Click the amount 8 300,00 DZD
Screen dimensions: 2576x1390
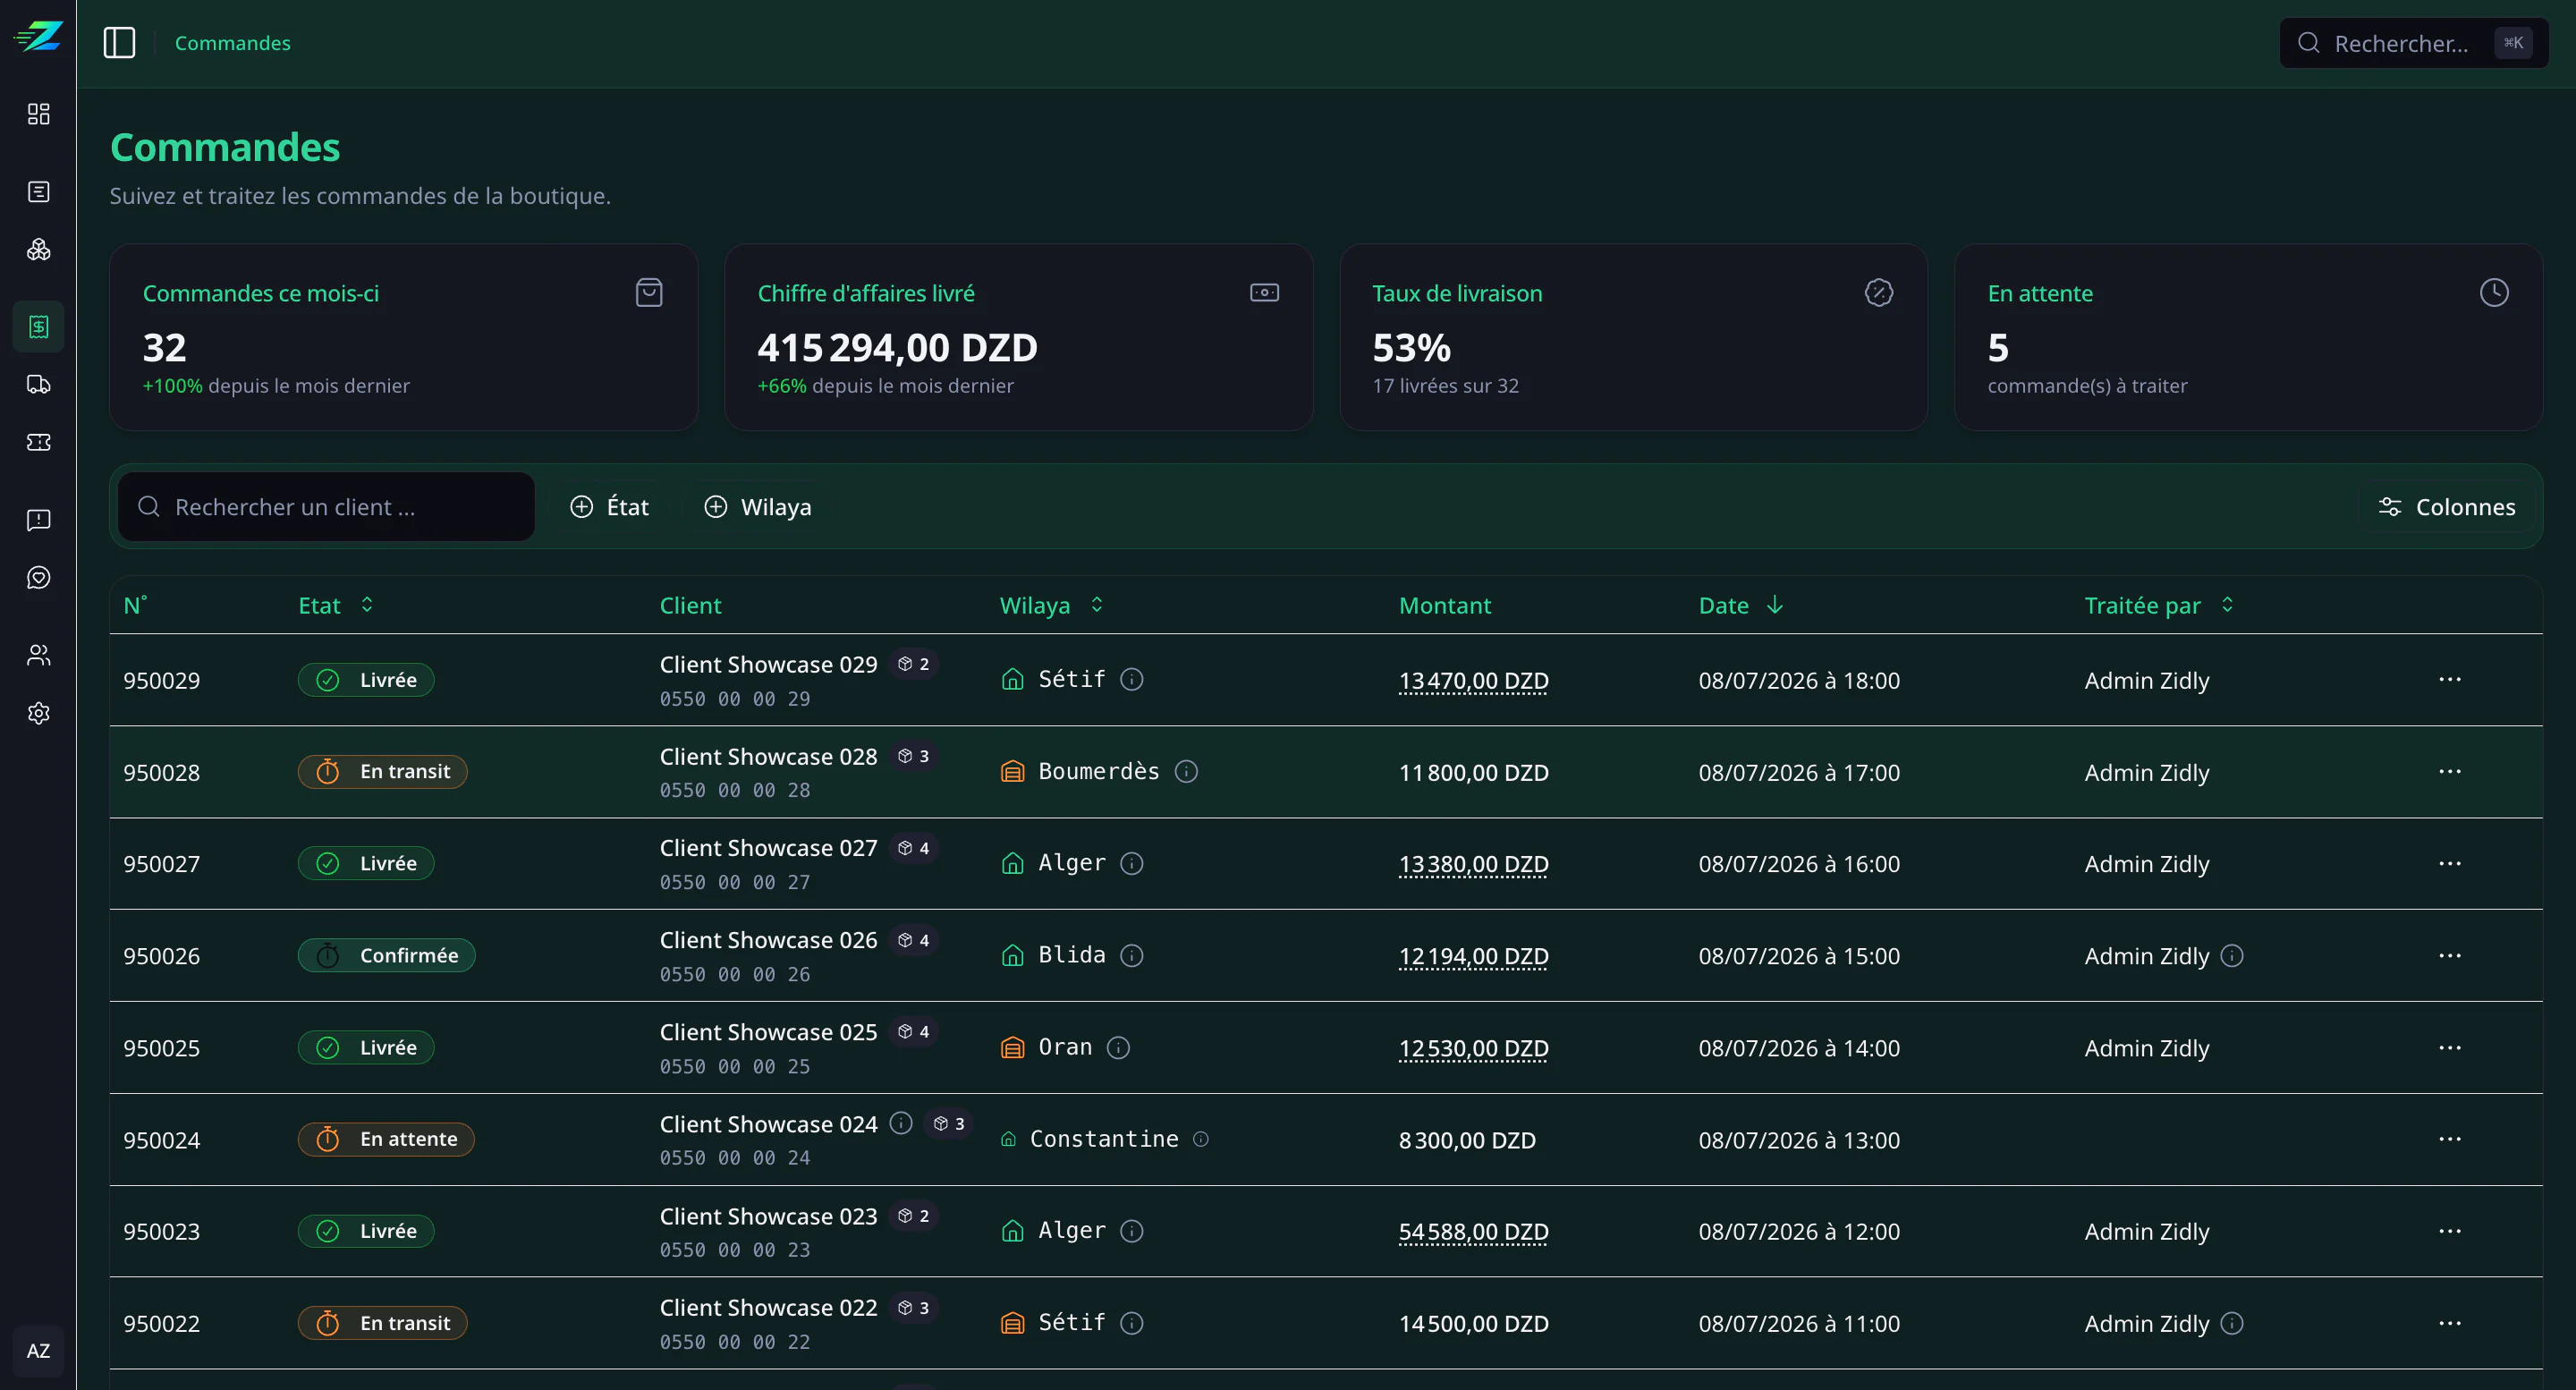pos(1467,1139)
